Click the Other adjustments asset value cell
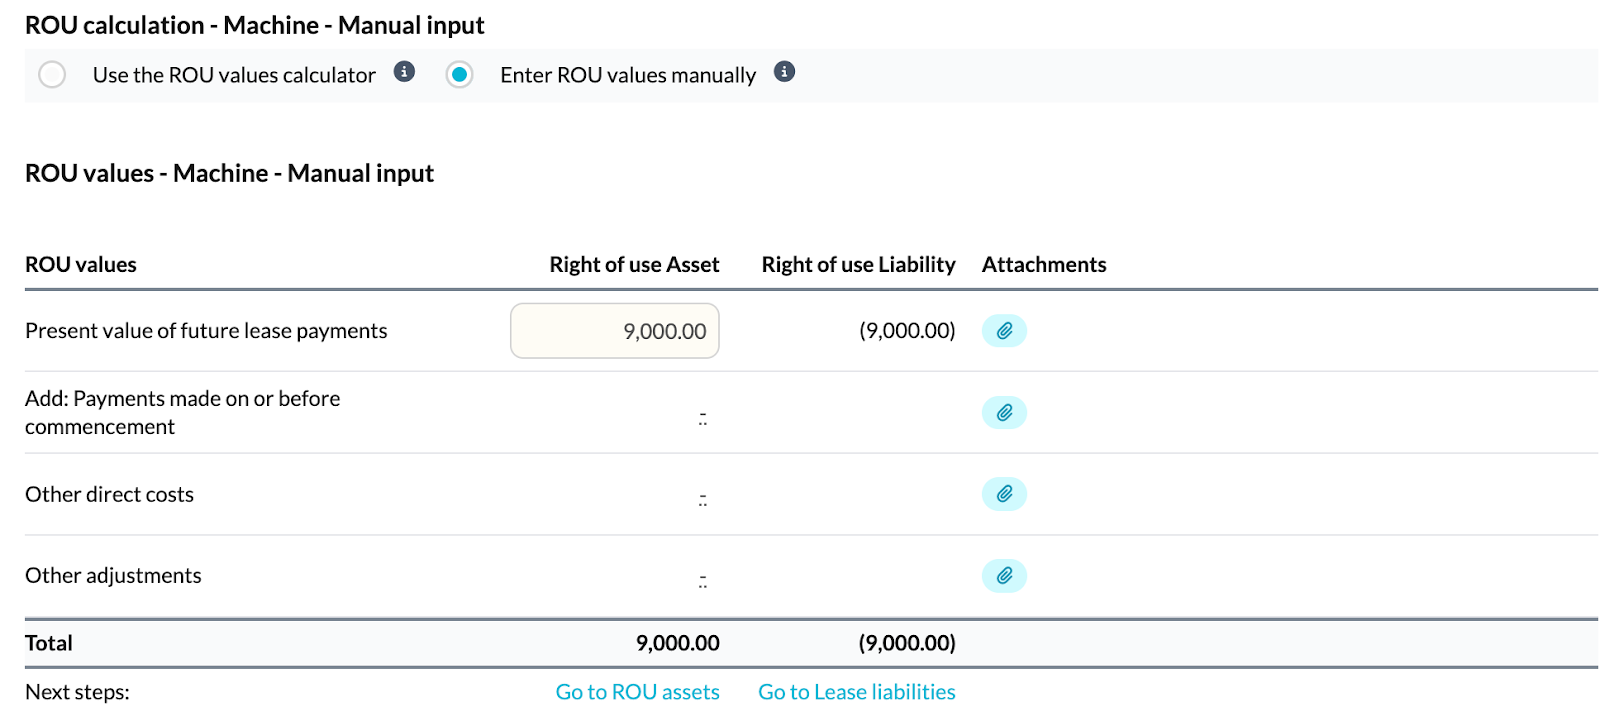Screen dimensions: 1600x721 [x=703, y=581]
